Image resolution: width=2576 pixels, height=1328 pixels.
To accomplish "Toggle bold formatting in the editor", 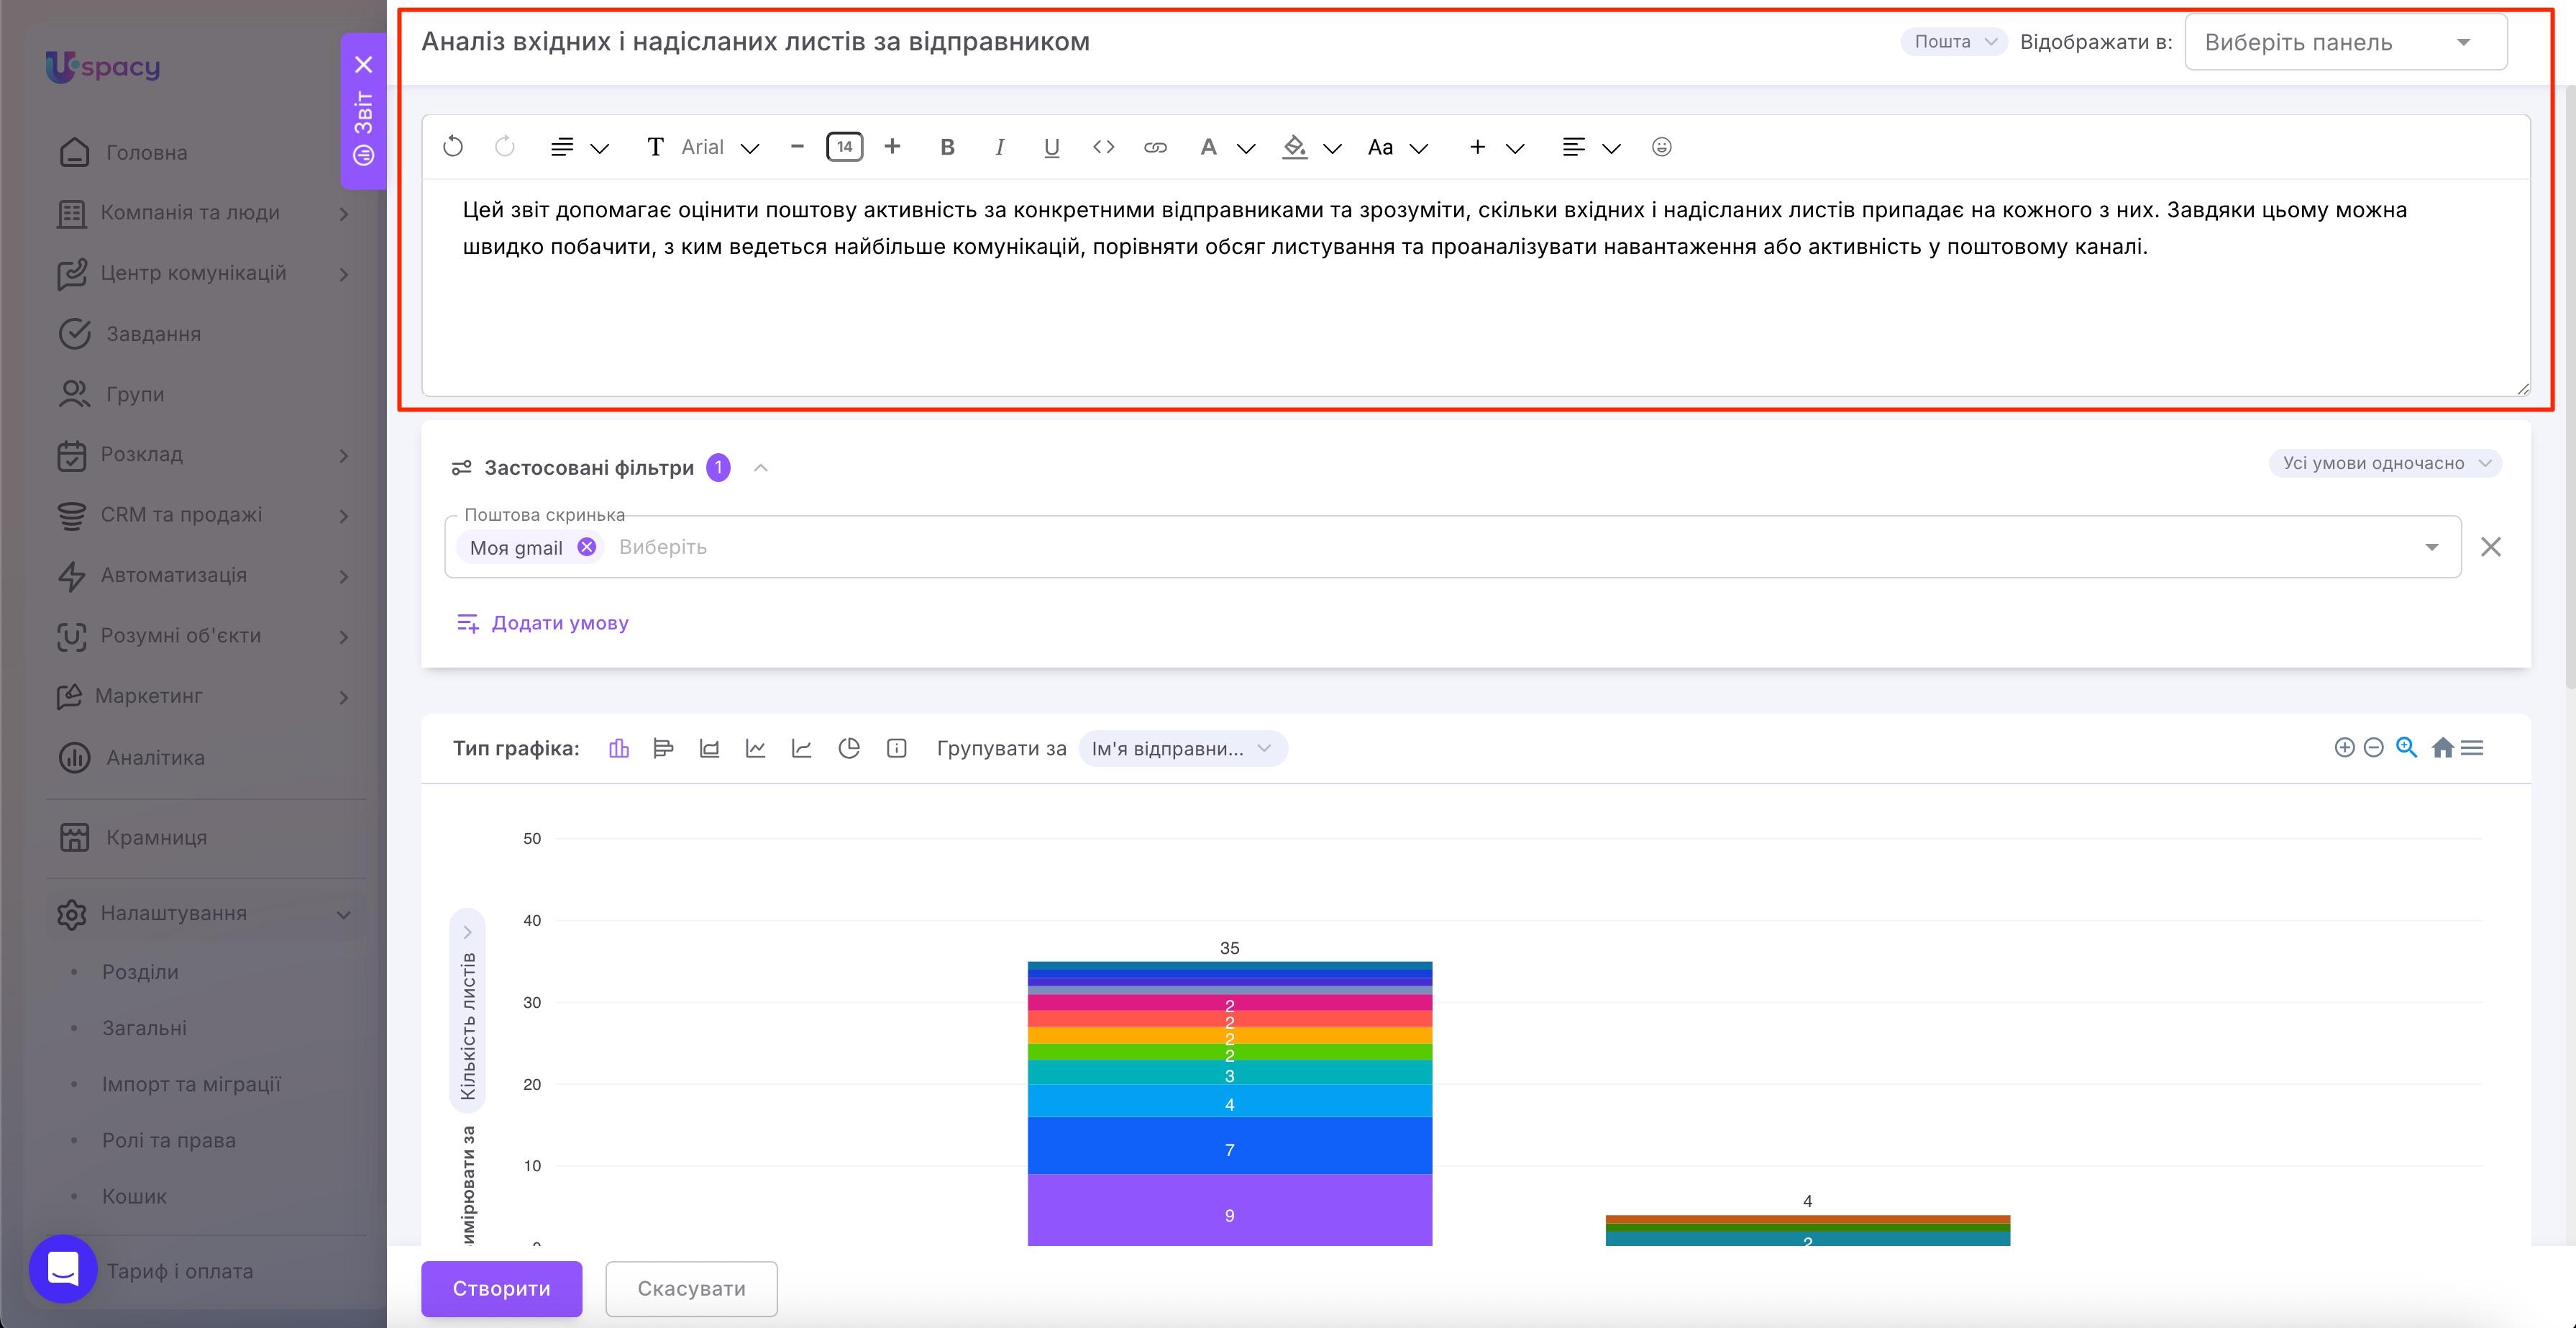I will (x=947, y=147).
